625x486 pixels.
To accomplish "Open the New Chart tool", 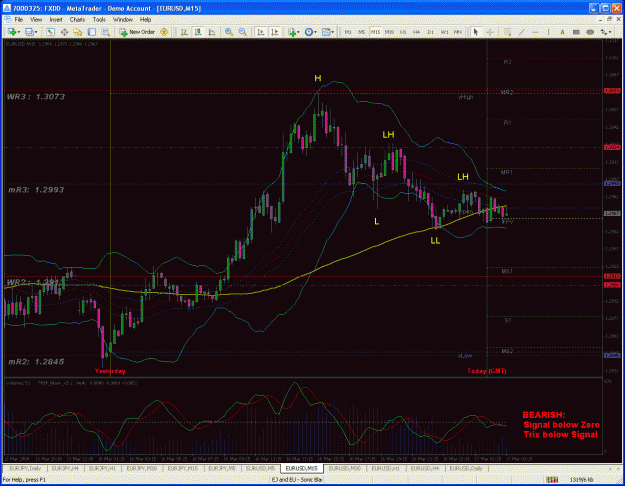I will click(x=12, y=32).
